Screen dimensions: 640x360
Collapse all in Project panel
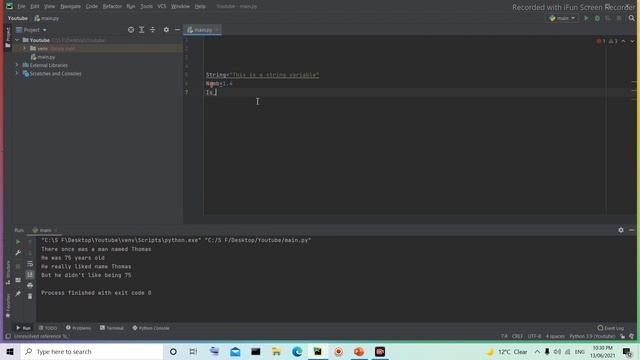[x=152, y=30]
